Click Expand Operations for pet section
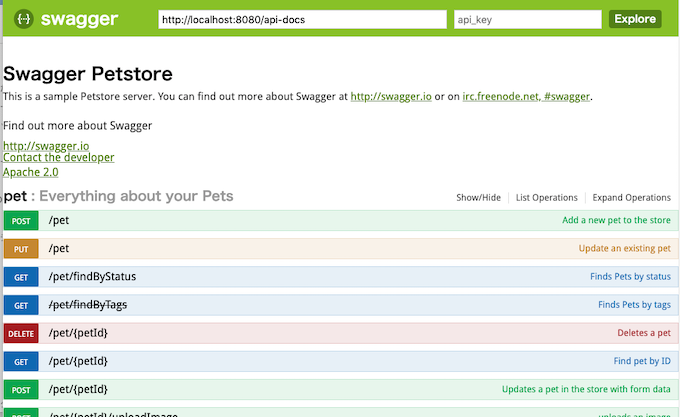The height and width of the screenshot is (417, 680). point(631,198)
